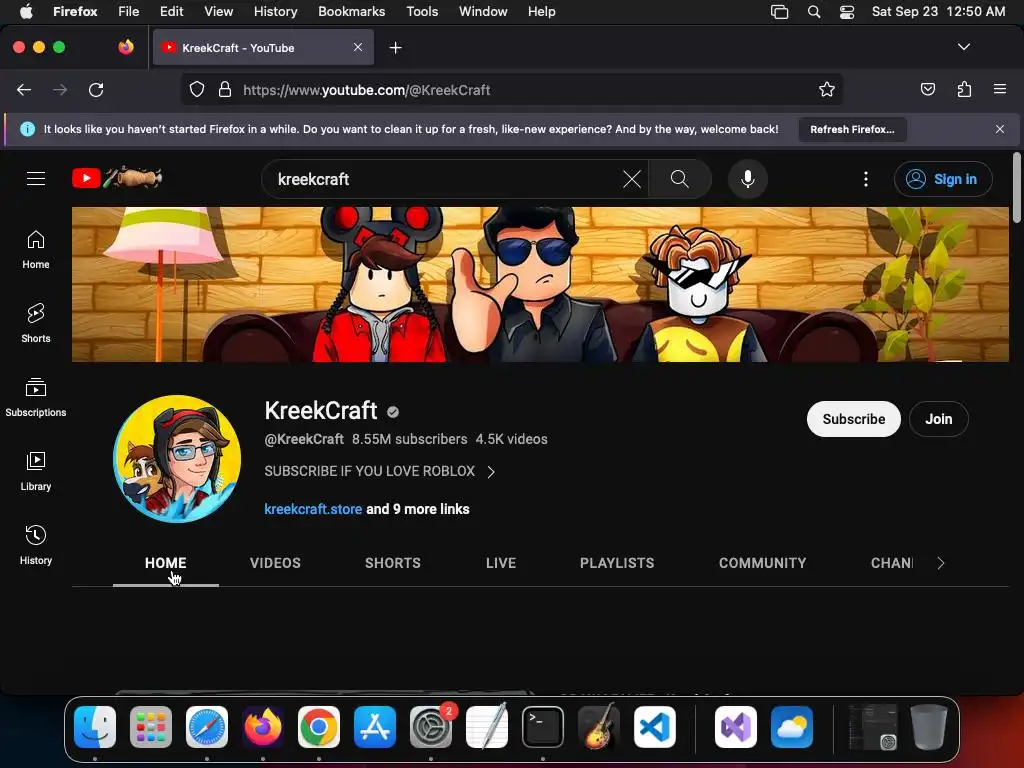
Task: Open the kreekcraft.store link
Action: tap(313, 509)
